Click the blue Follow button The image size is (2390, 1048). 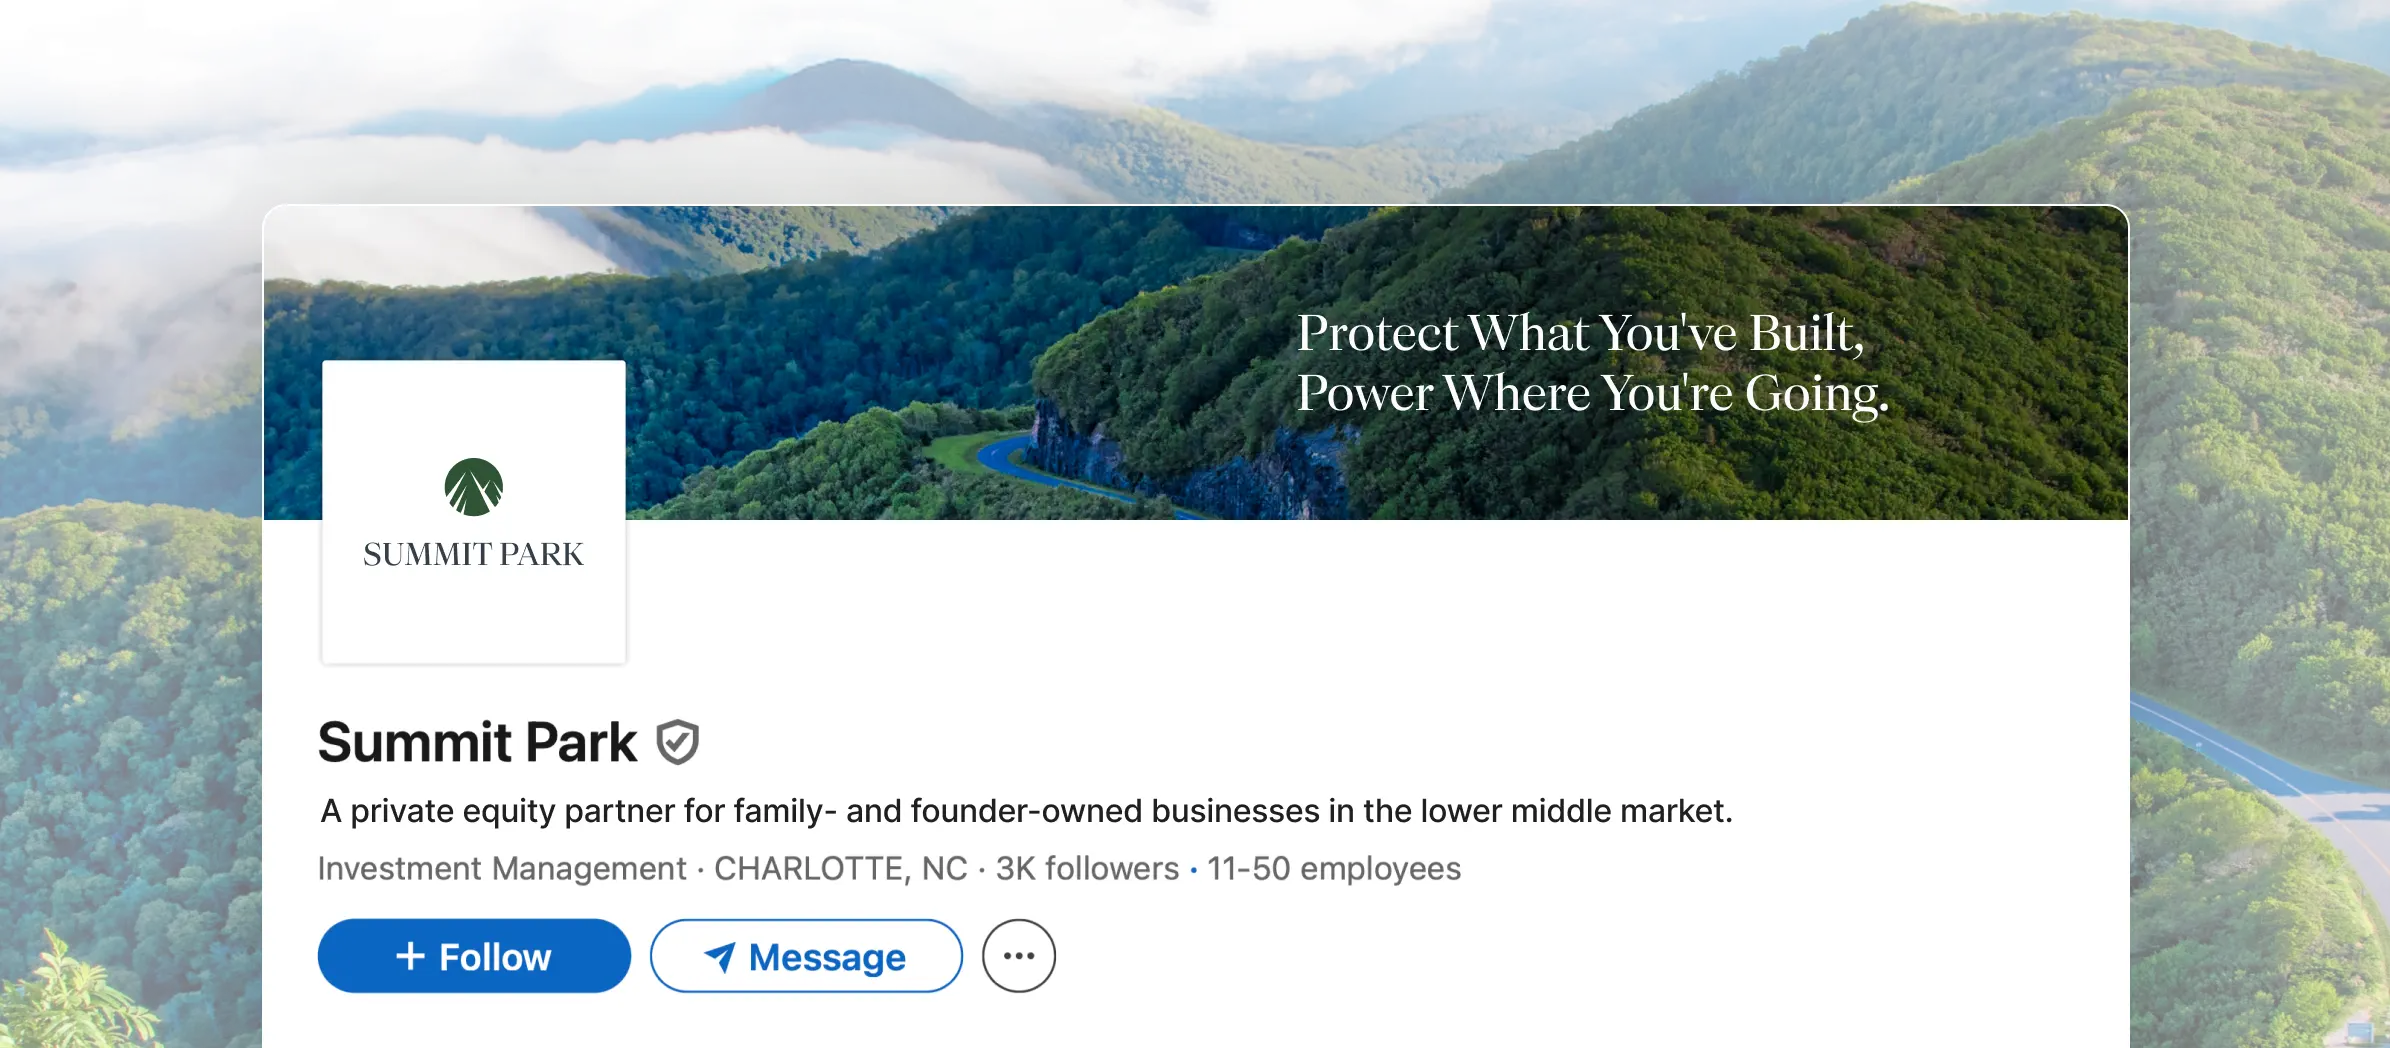pyautogui.click(x=474, y=956)
